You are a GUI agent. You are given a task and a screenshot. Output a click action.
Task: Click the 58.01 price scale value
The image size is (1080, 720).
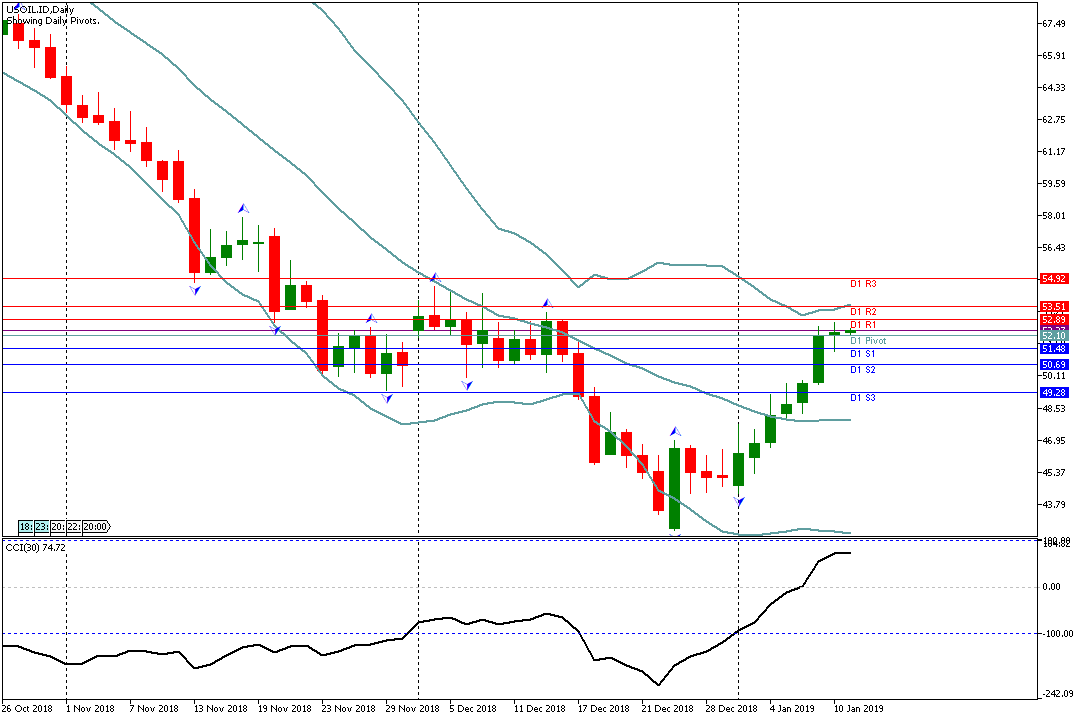pyautogui.click(x=1054, y=216)
